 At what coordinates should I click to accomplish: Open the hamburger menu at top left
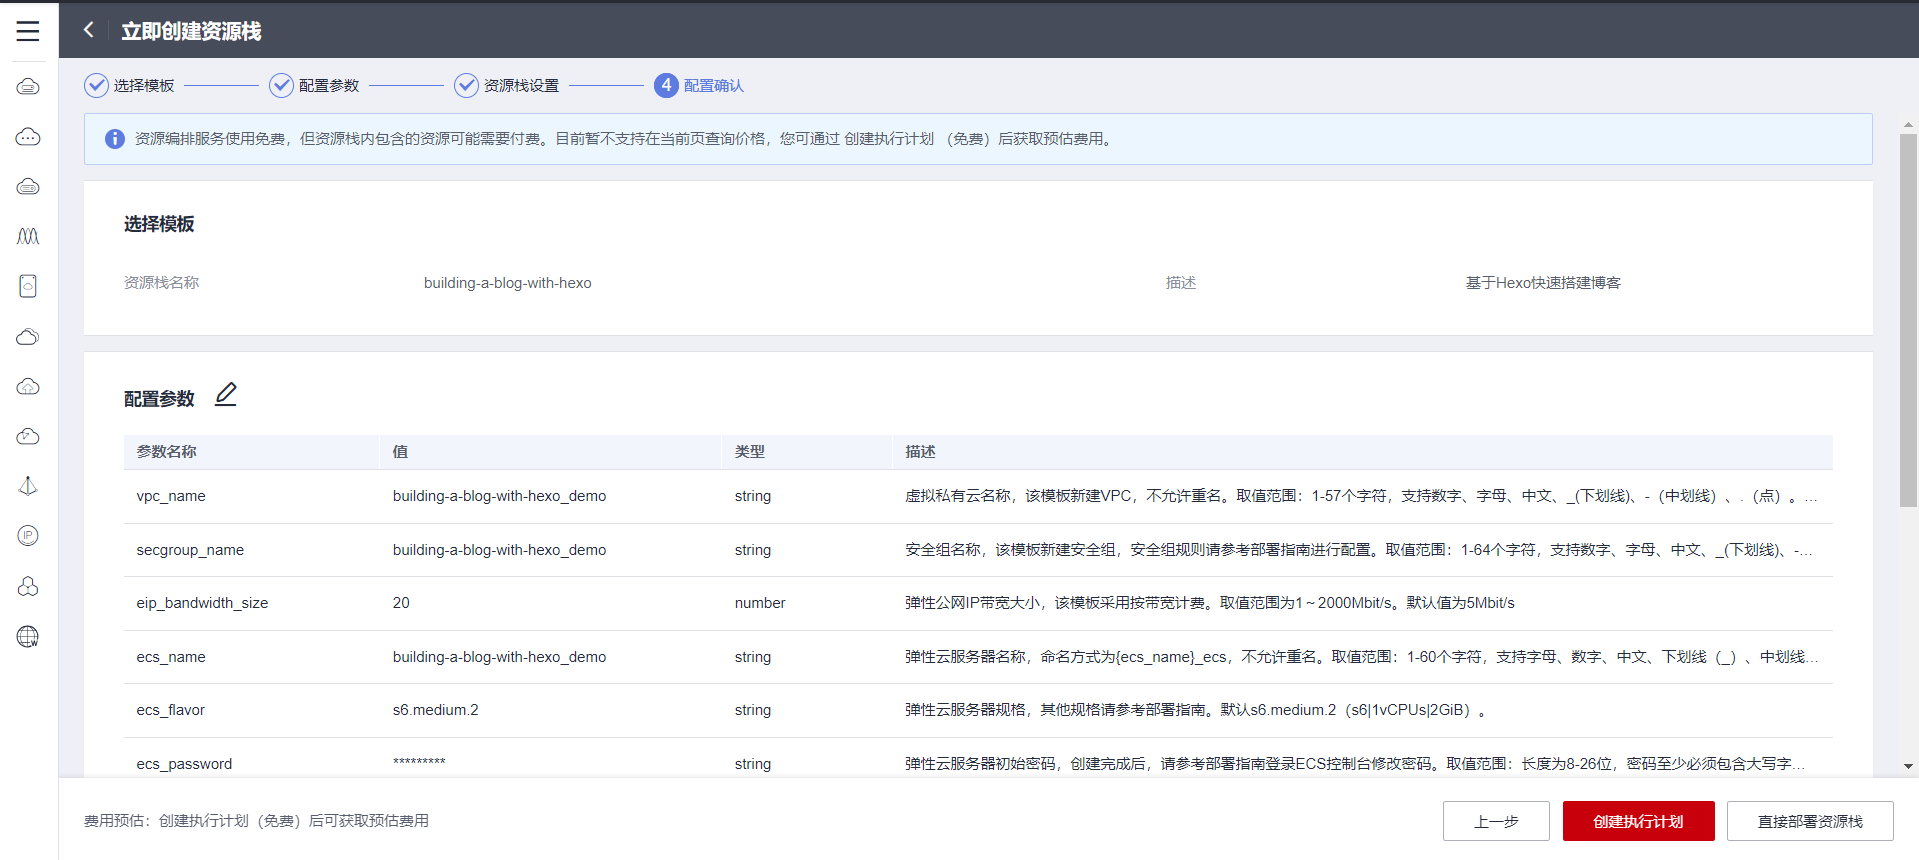(28, 31)
